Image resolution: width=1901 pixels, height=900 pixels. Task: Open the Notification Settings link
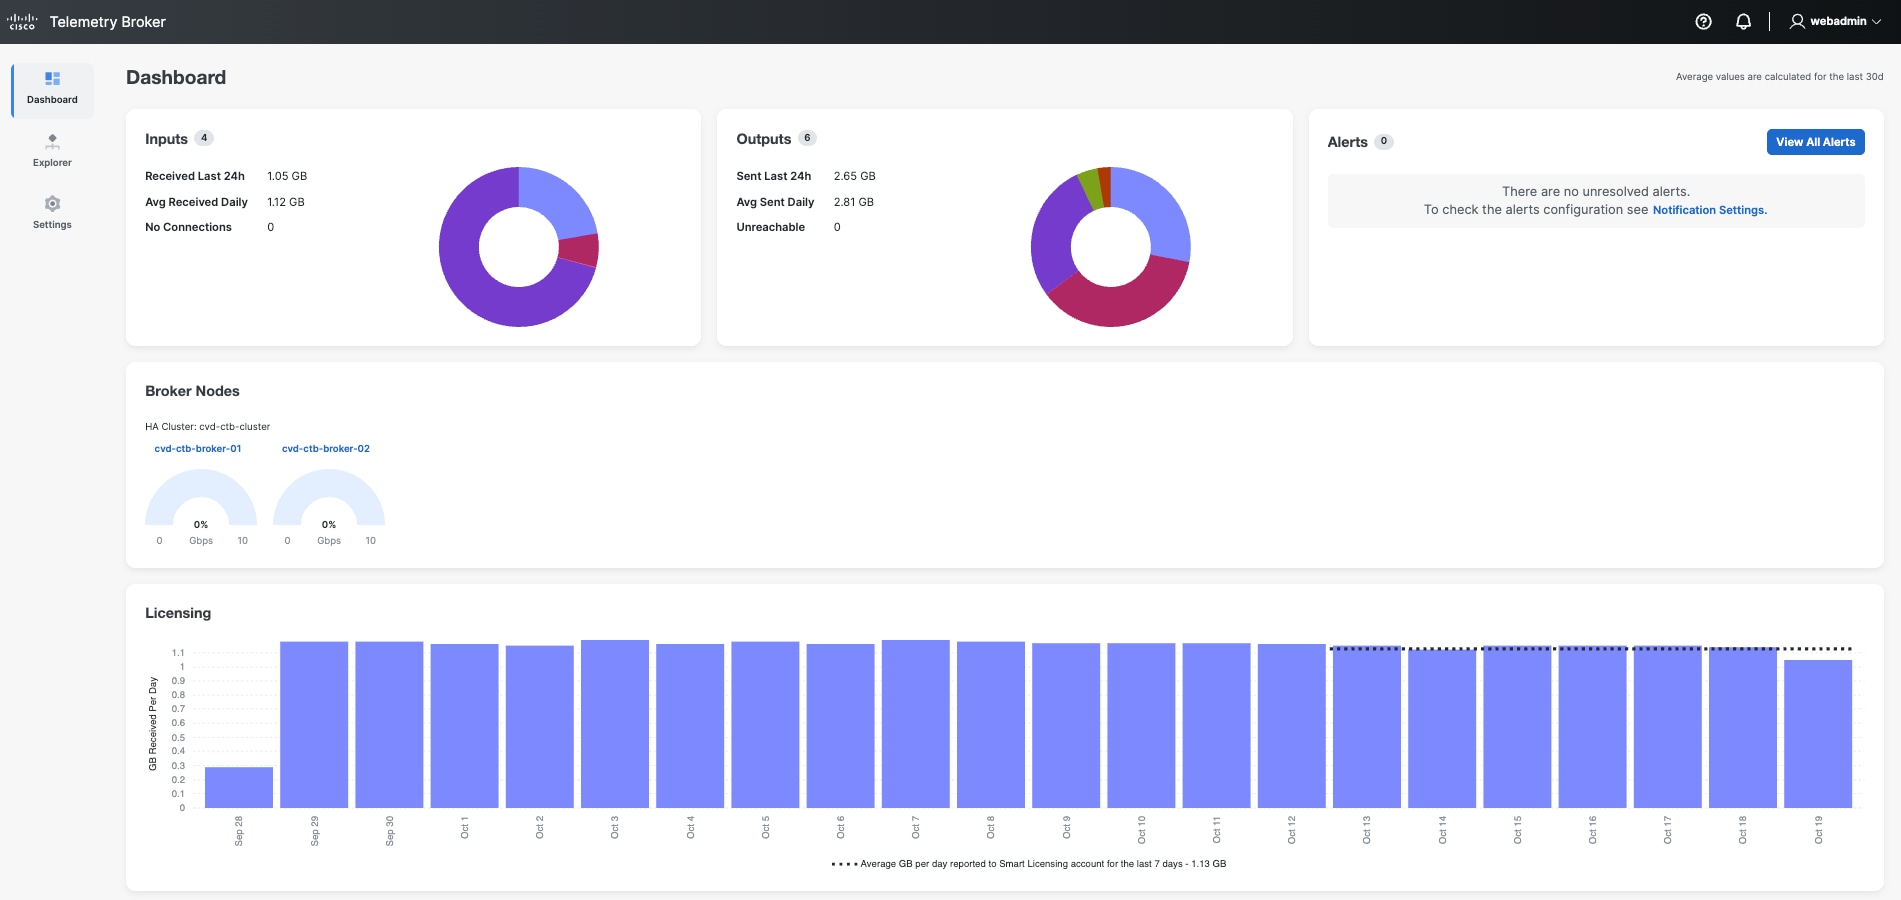[1709, 210]
